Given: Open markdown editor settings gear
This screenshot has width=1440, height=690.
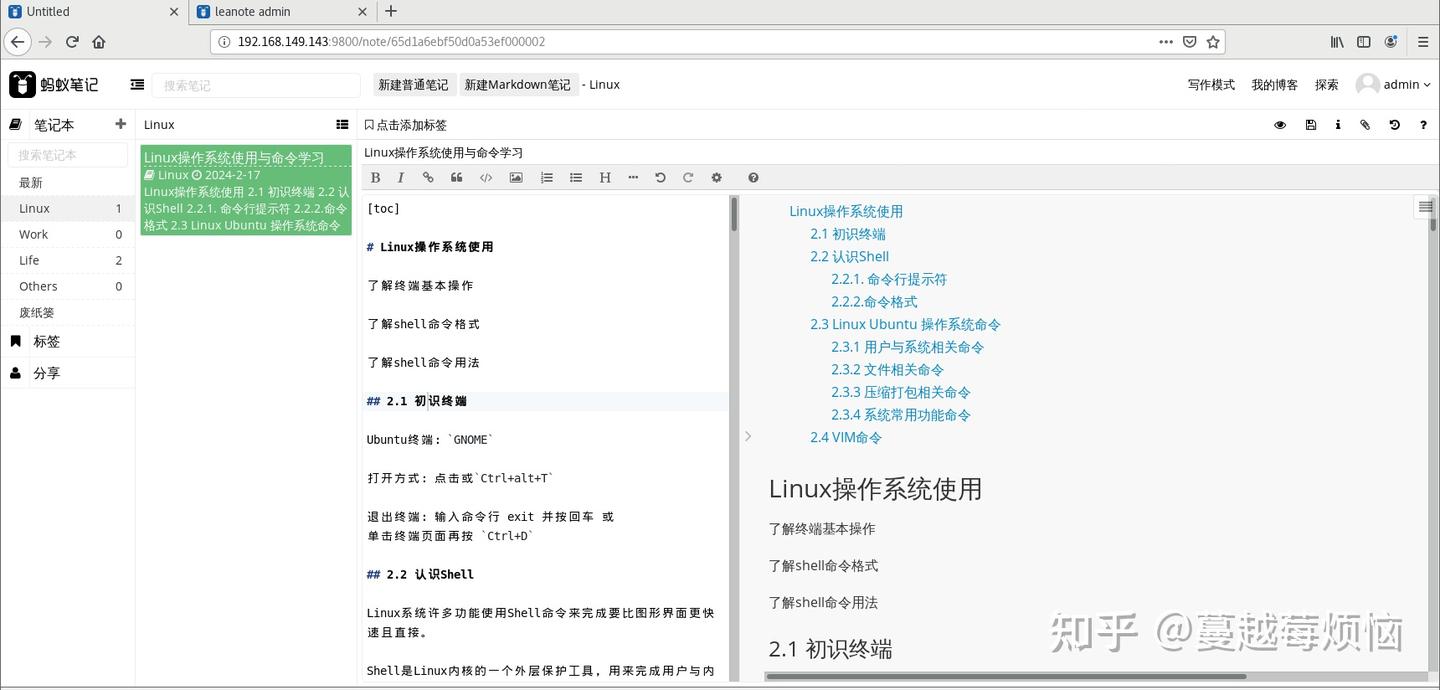Looking at the screenshot, I should [716, 178].
